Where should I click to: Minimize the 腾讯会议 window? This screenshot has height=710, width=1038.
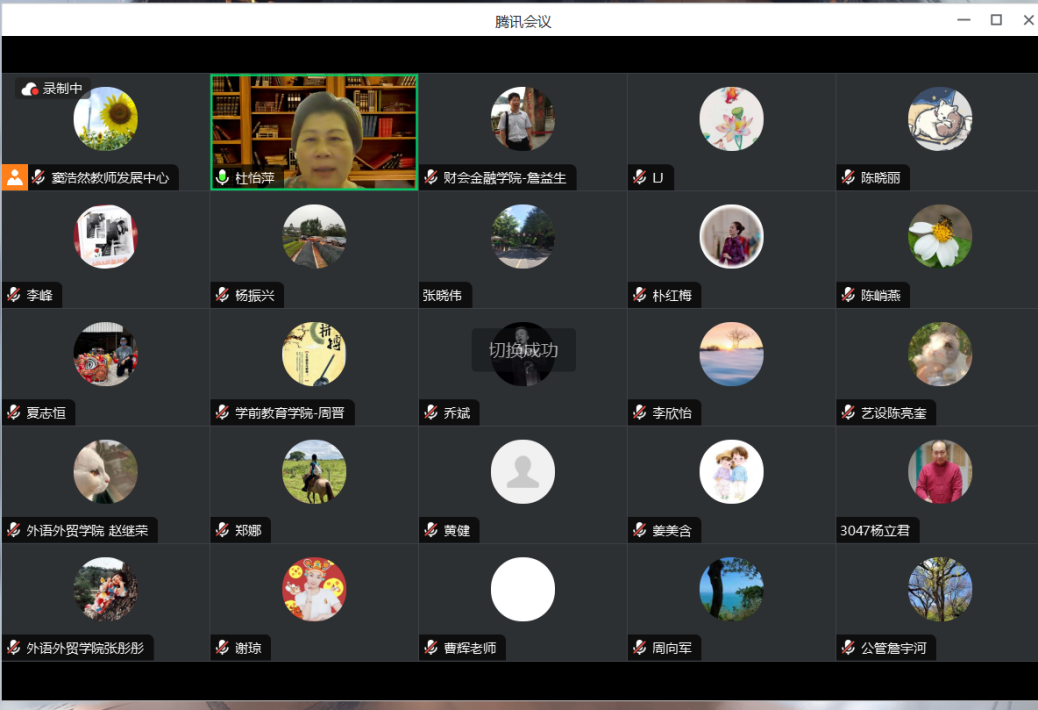pyautogui.click(x=964, y=20)
